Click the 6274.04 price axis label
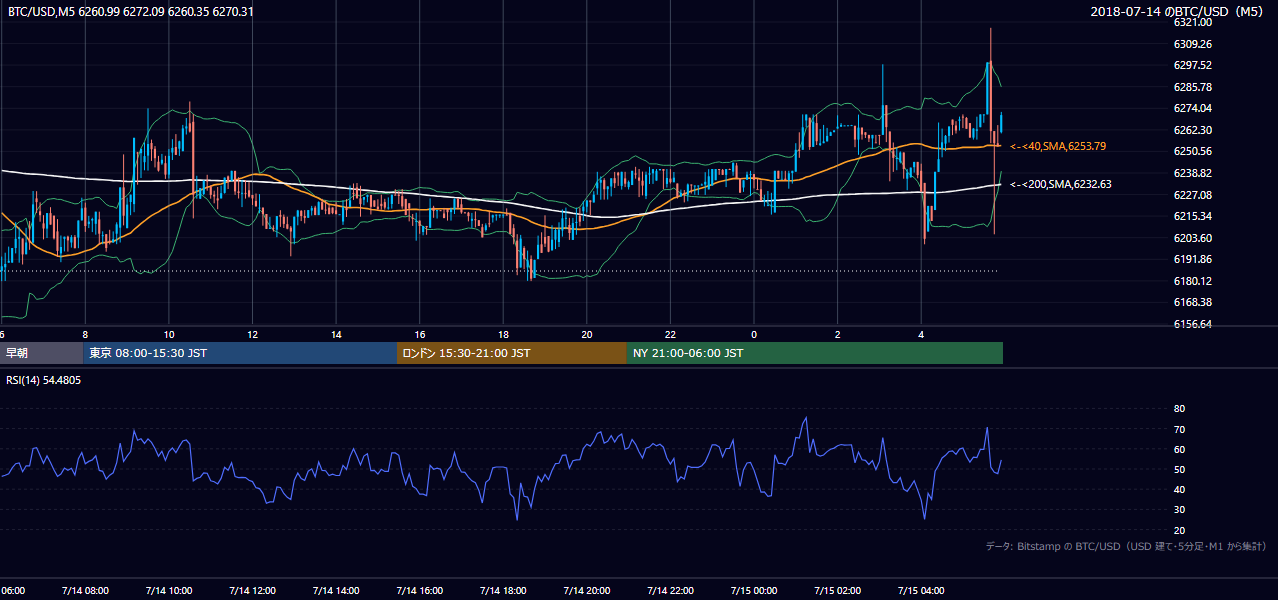1278x600 pixels. [1192, 108]
